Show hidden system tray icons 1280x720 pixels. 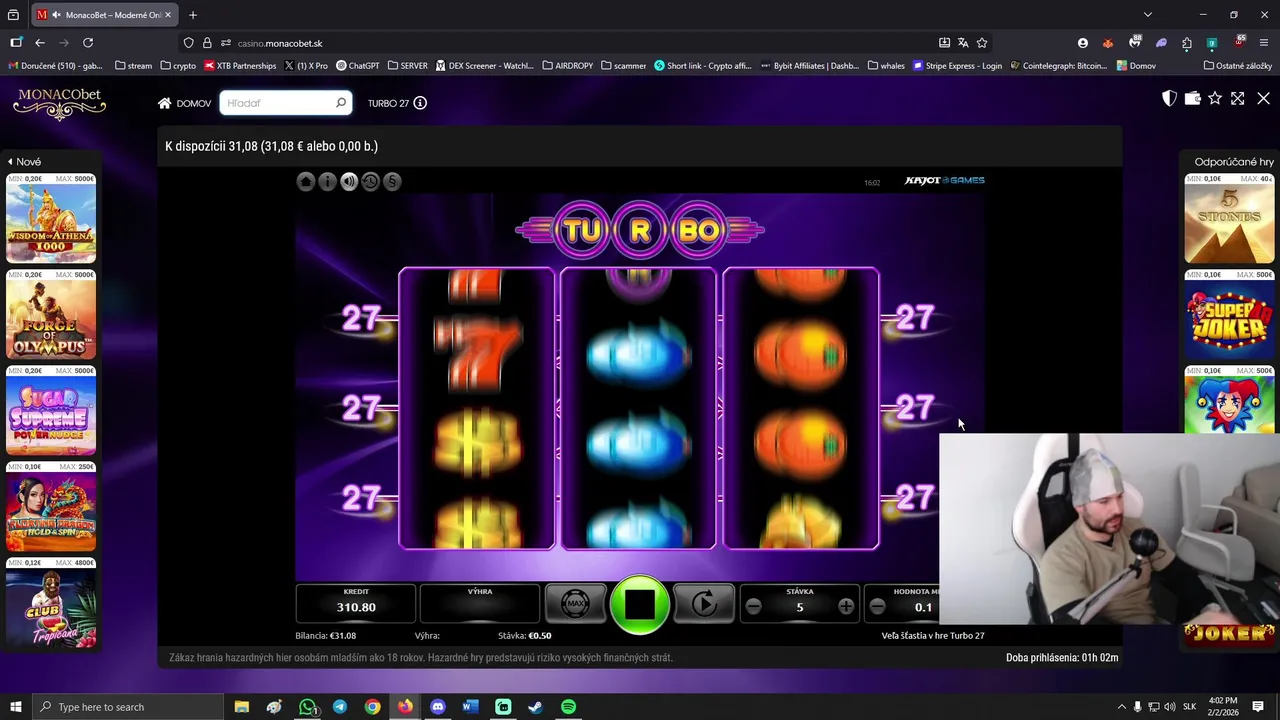tap(1121, 707)
